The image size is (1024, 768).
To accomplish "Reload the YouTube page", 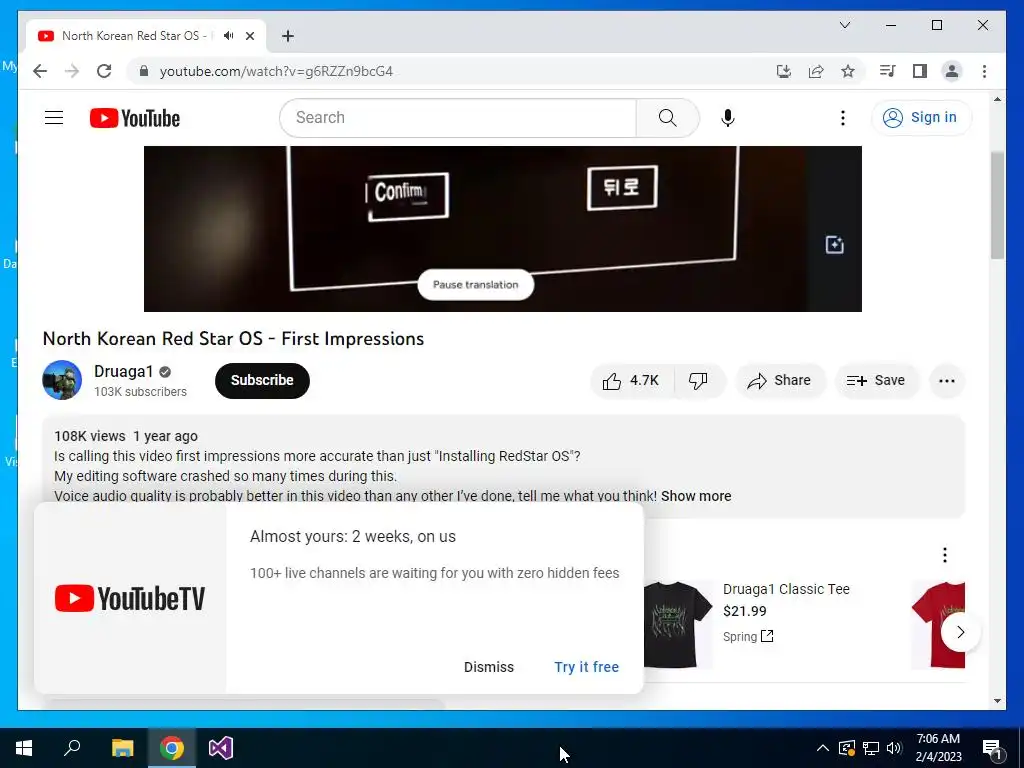I will (104, 71).
